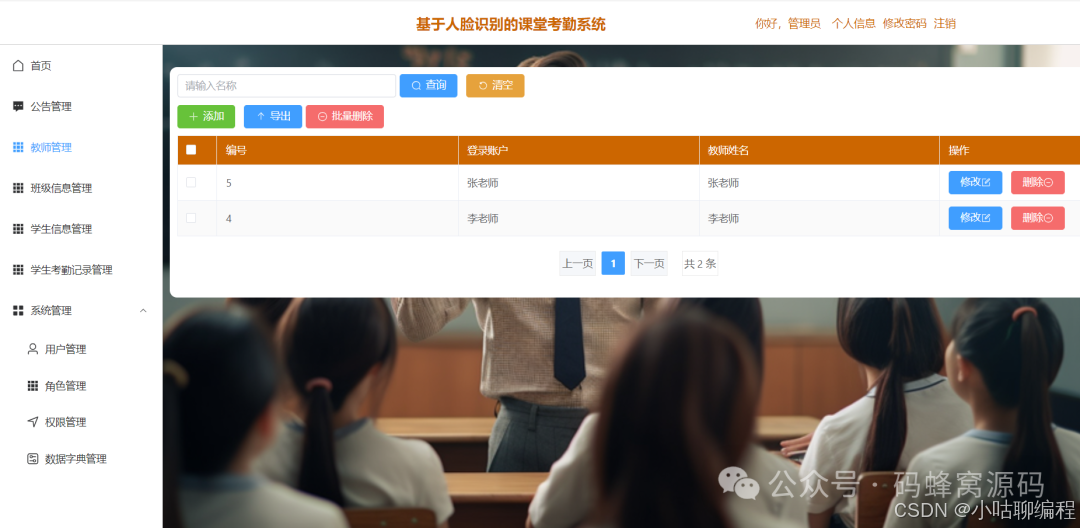This screenshot has width=1080, height=528.
Task: Click the person icon beside 用户管理
Action: click(32, 349)
